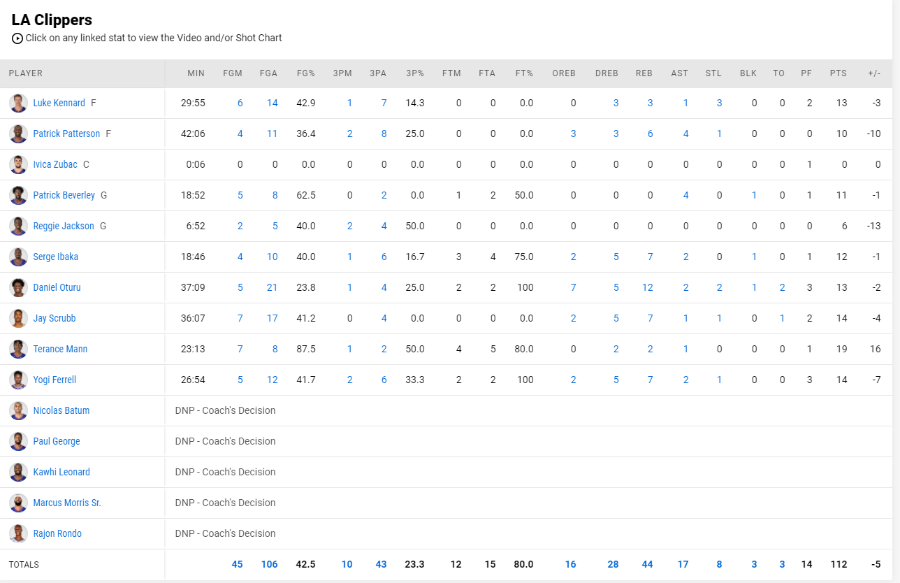This screenshot has width=900, height=583.
Task: Click Kawhi Leonard's player headshot
Action: click(18, 472)
